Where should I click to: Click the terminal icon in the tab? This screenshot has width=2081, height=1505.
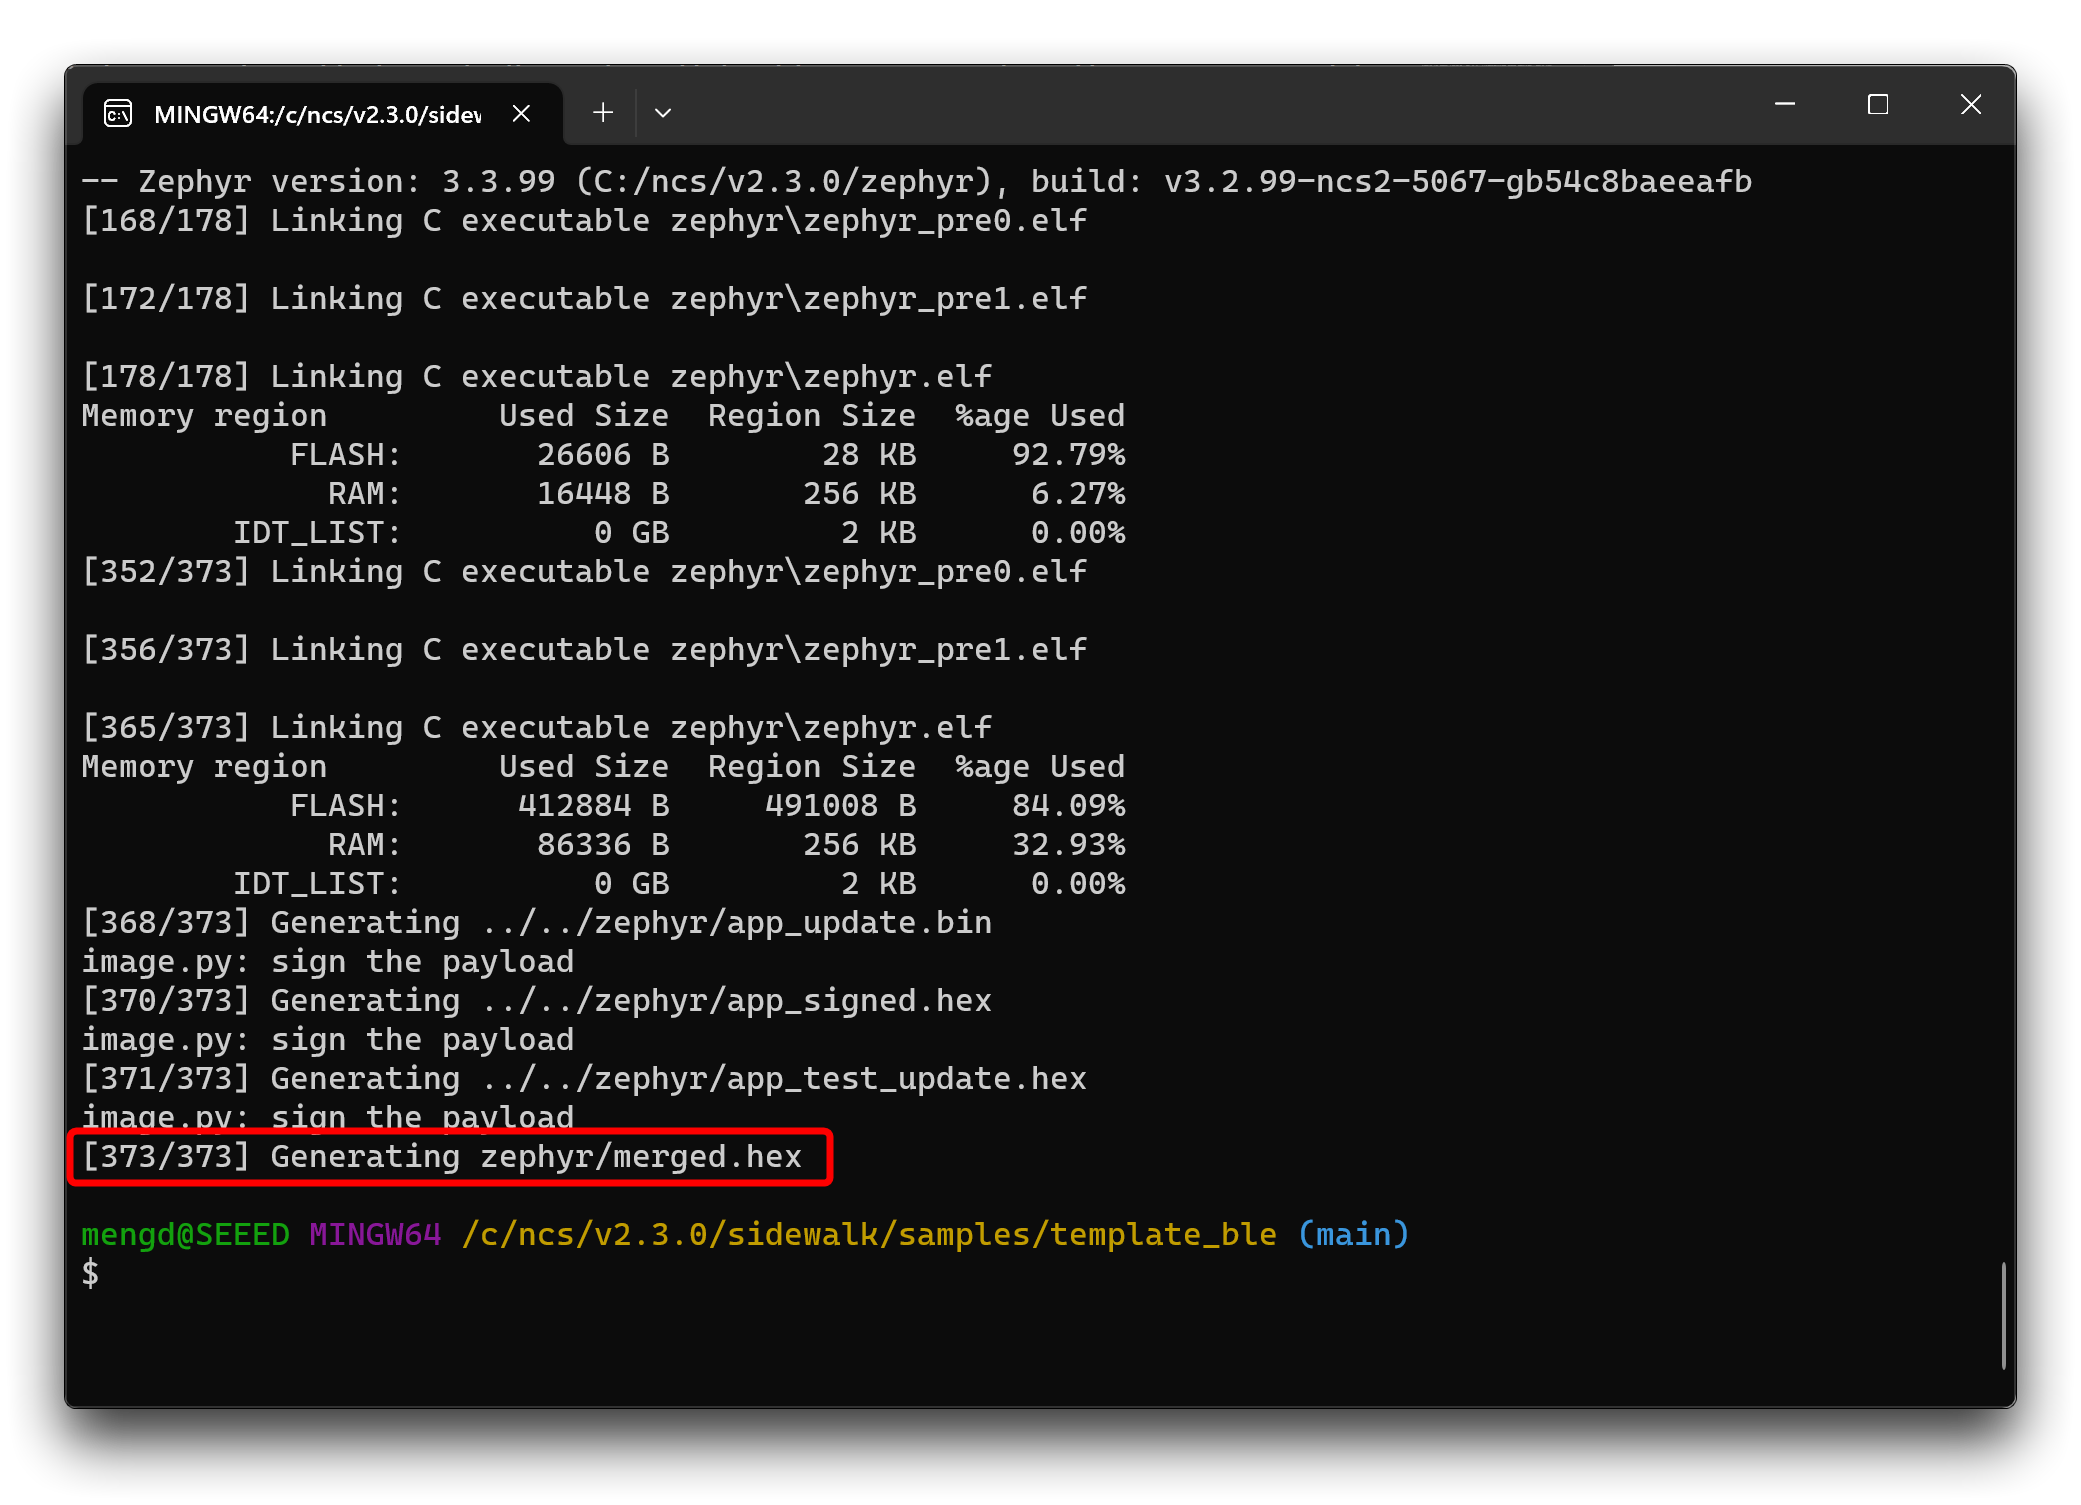(x=118, y=114)
